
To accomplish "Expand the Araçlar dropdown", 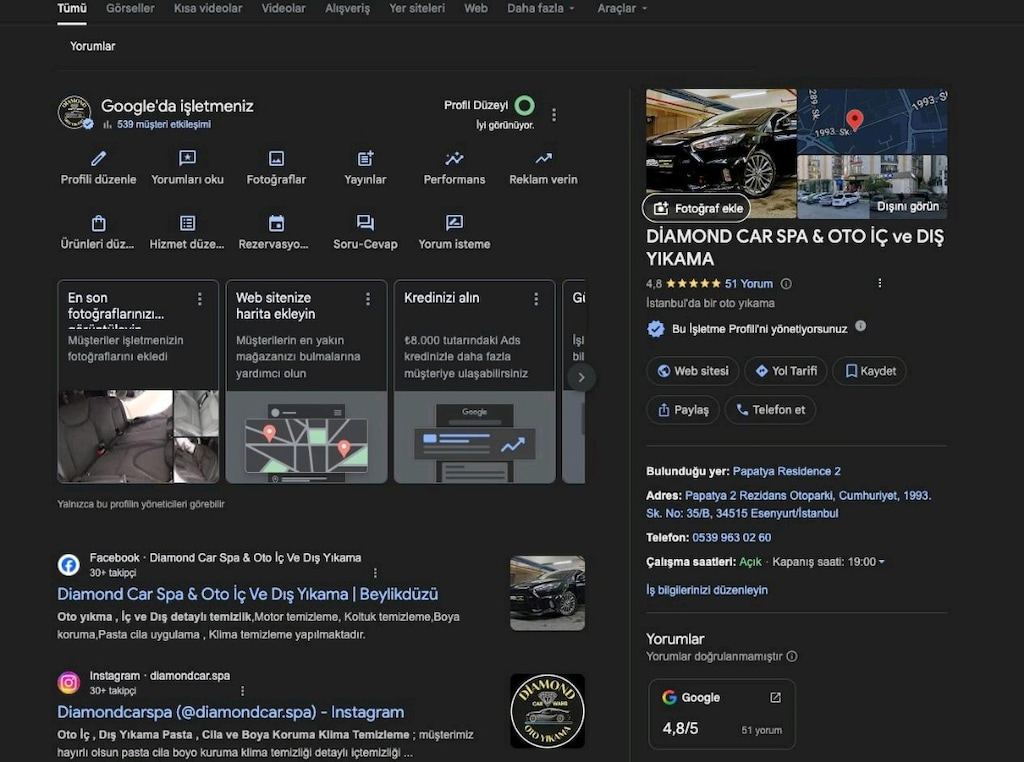I will tap(622, 8).
